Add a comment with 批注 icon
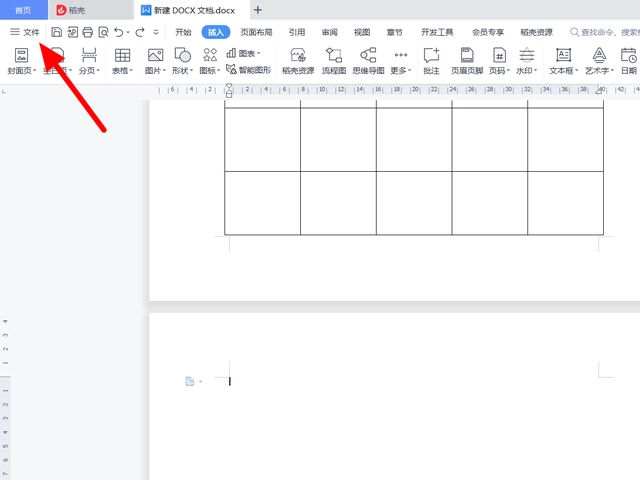The width and height of the screenshot is (640, 480). coord(431,60)
